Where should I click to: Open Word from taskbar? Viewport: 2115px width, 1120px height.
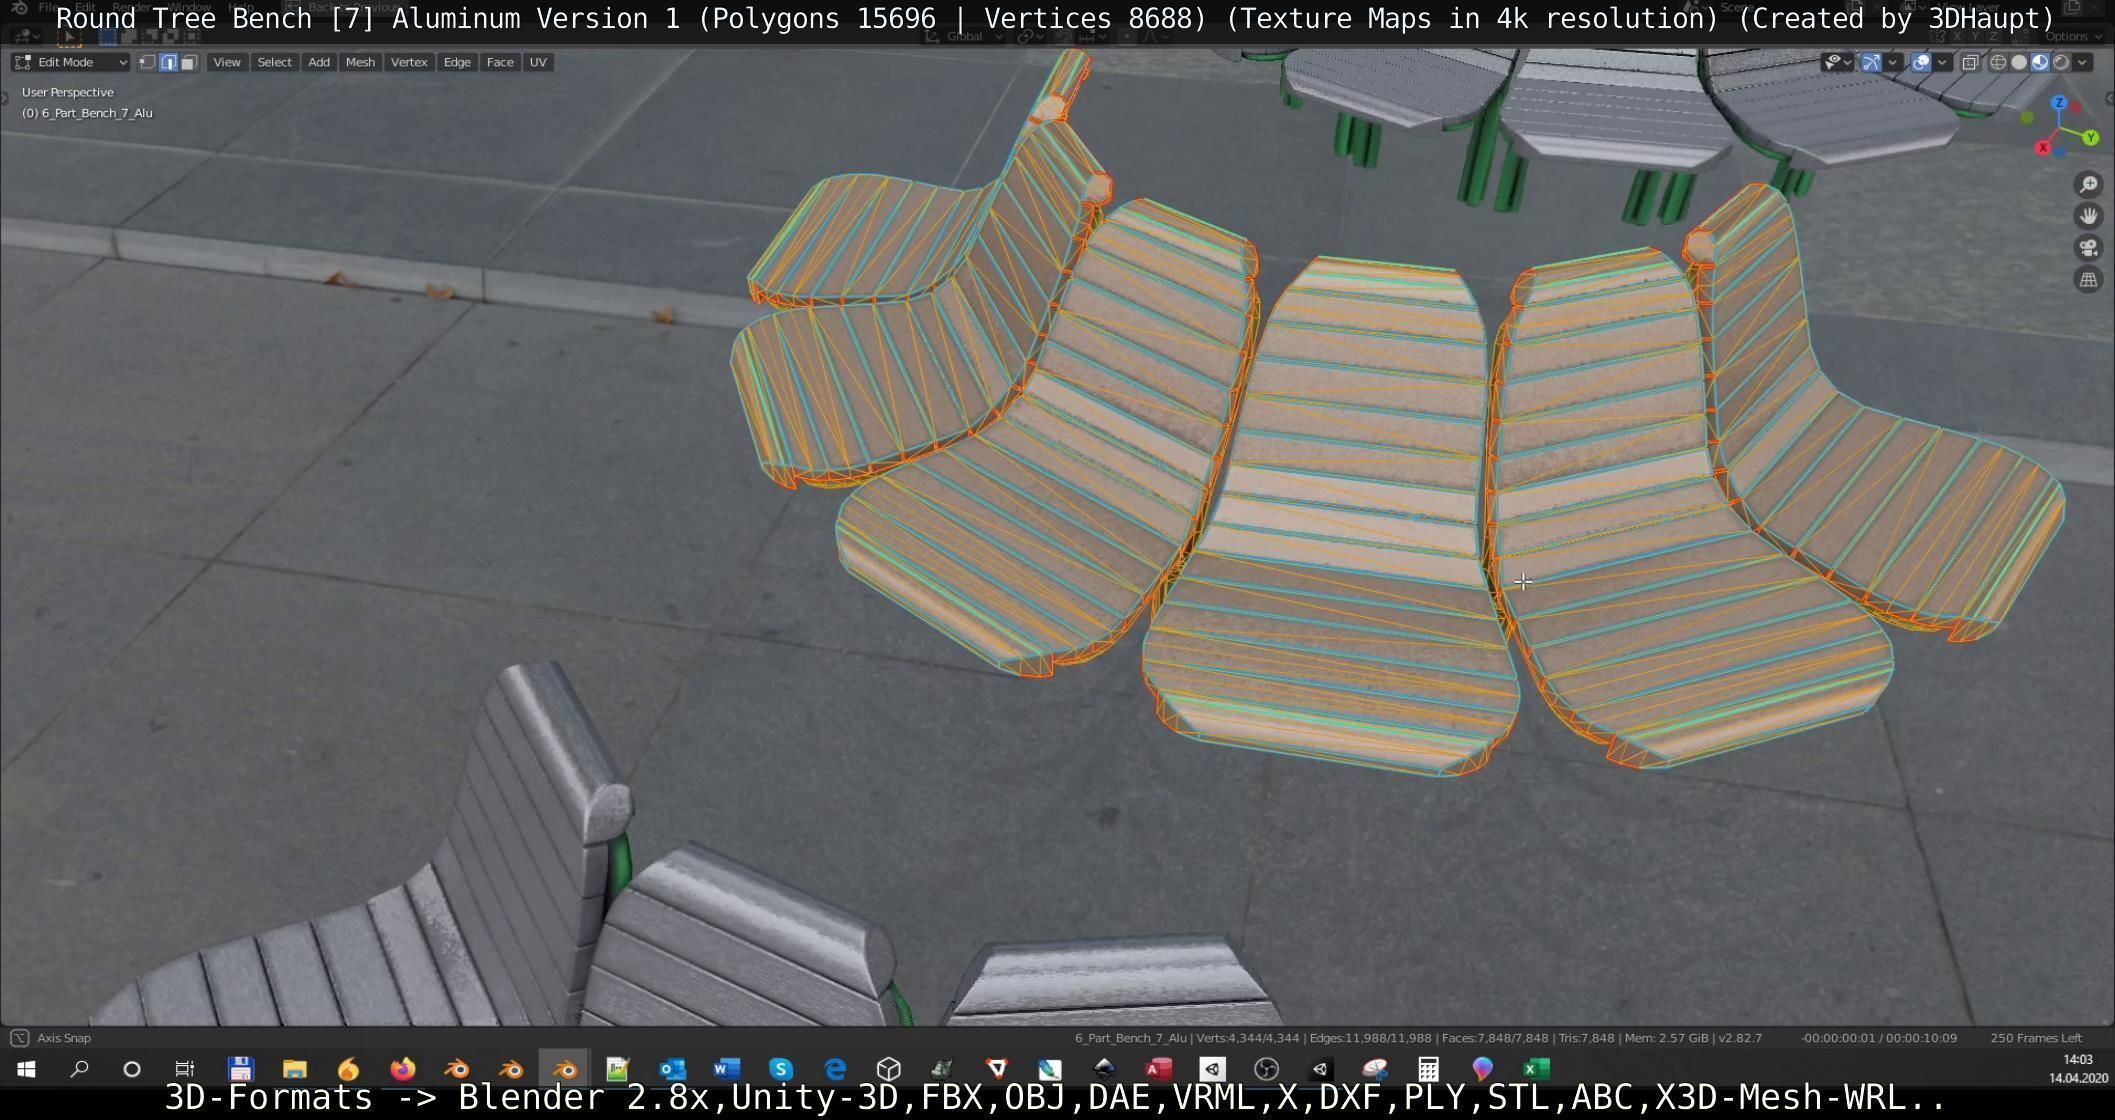click(726, 1069)
